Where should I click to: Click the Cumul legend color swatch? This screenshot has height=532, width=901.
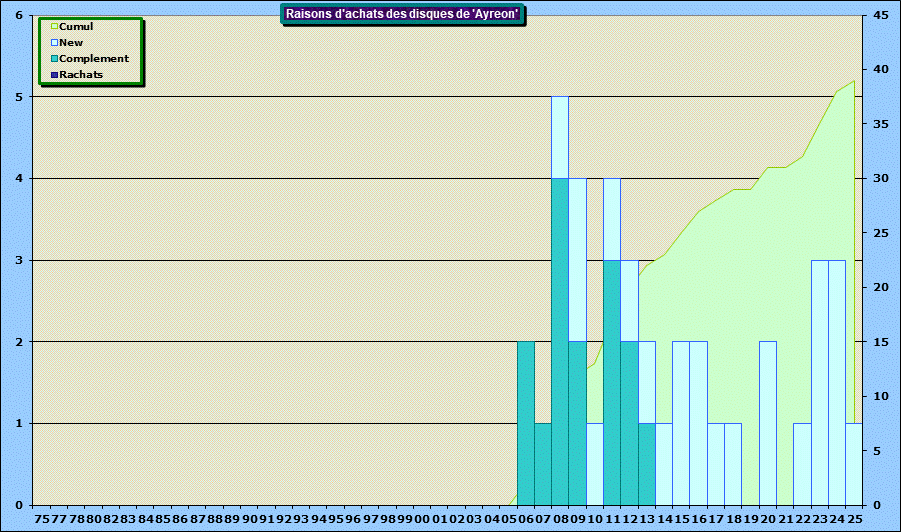[55, 27]
